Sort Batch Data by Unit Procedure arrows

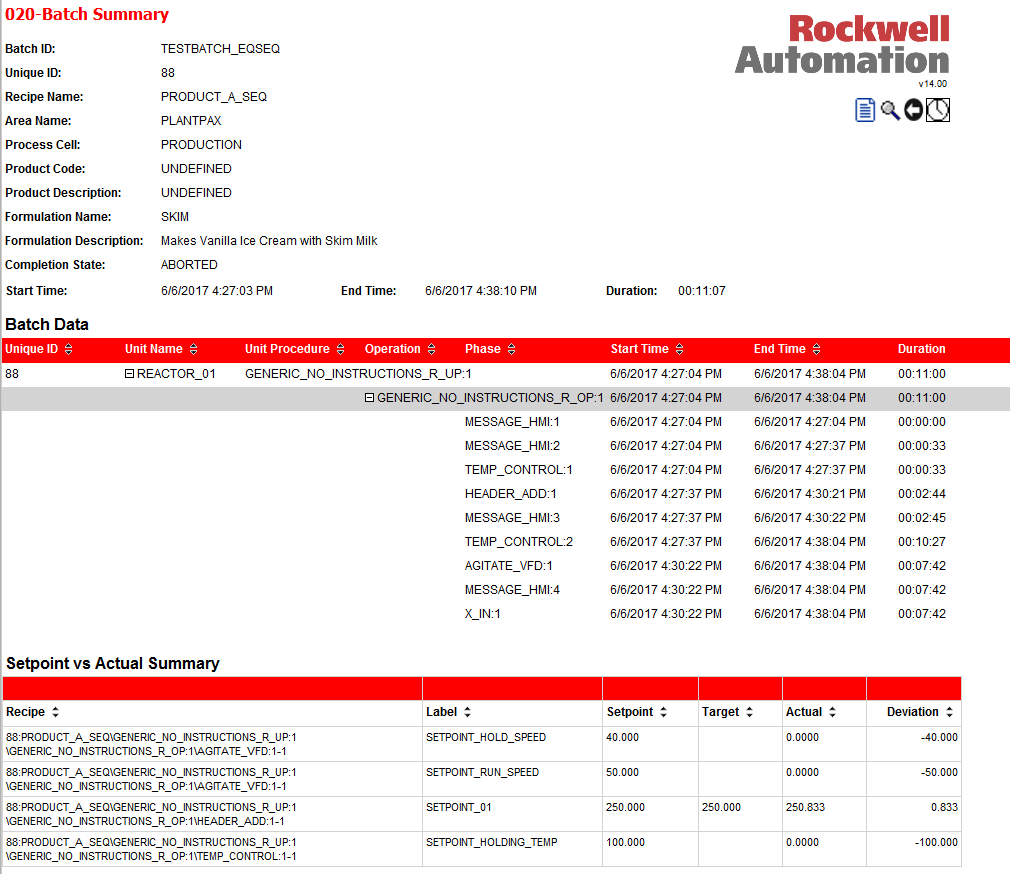[x=340, y=349]
